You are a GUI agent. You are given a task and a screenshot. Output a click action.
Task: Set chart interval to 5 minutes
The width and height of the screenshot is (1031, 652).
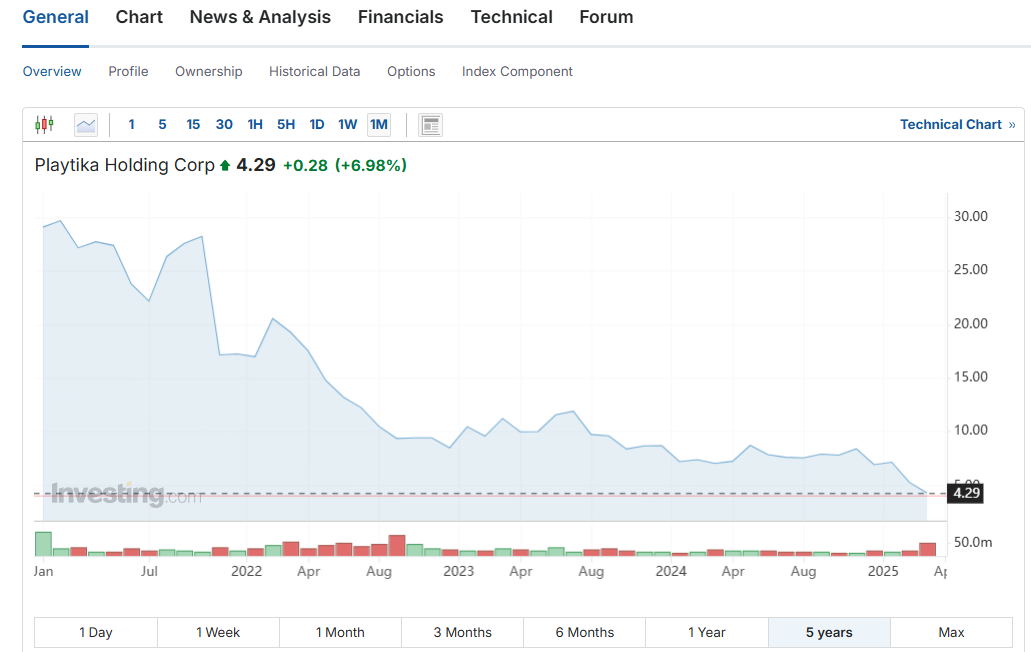tap(162, 125)
